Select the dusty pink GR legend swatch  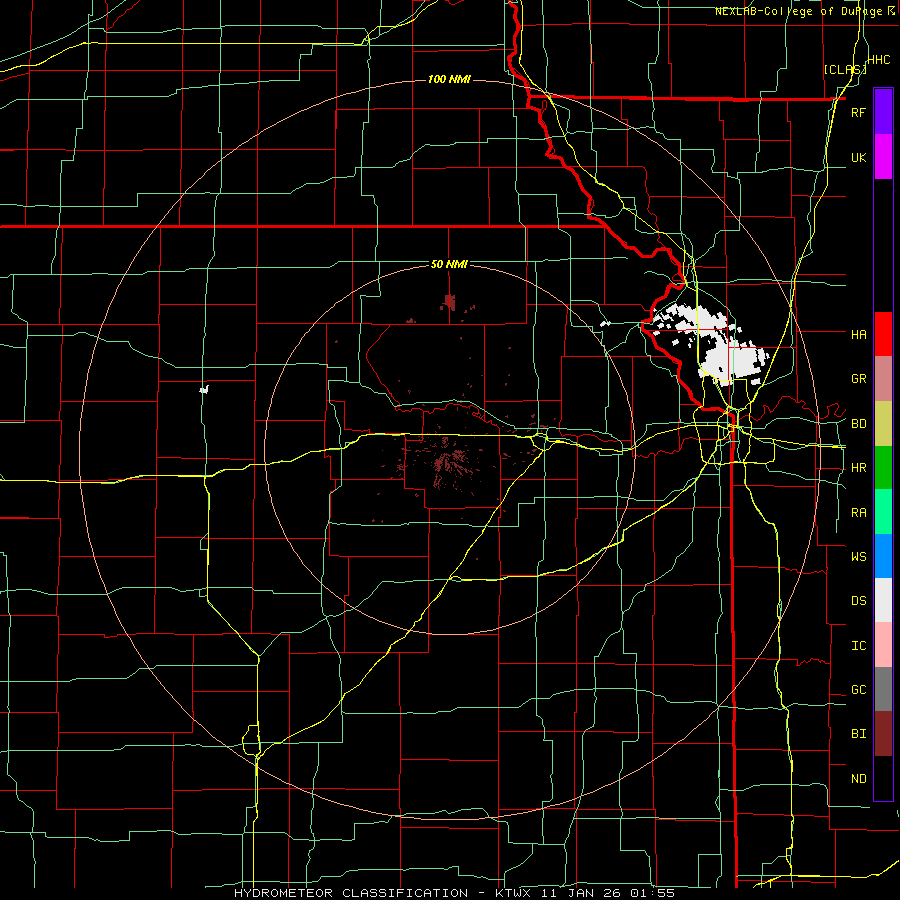883,379
